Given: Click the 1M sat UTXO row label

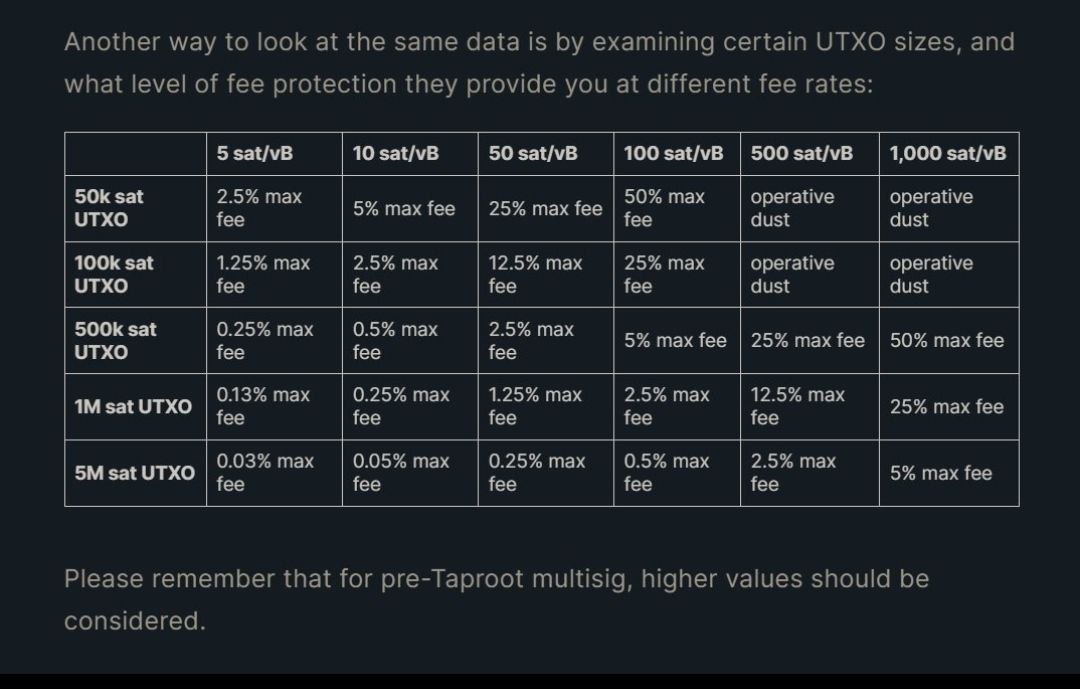Looking at the screenshot, I should (136, 407).
